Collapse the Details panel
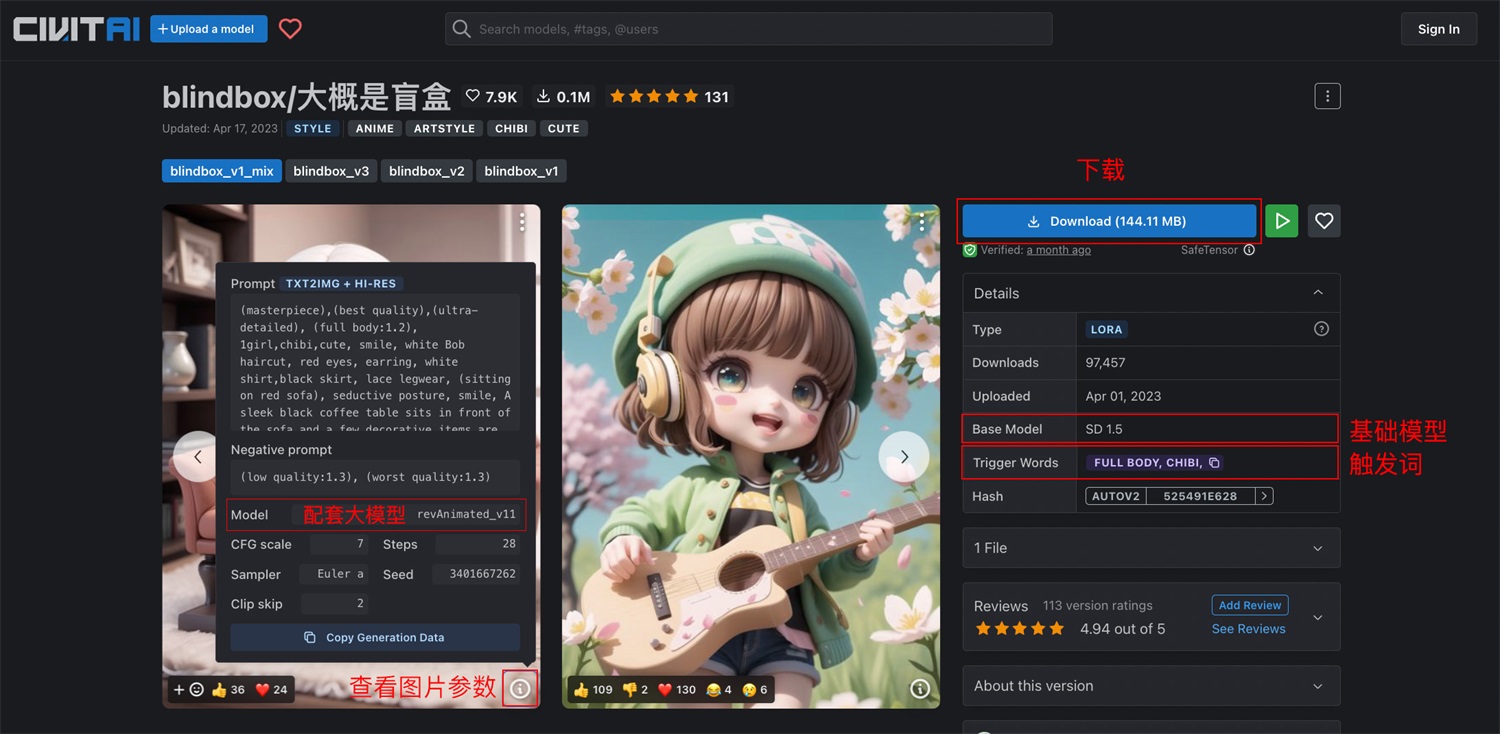Viewport: 1500px width, 734px height. click(x=1316, y=292)
